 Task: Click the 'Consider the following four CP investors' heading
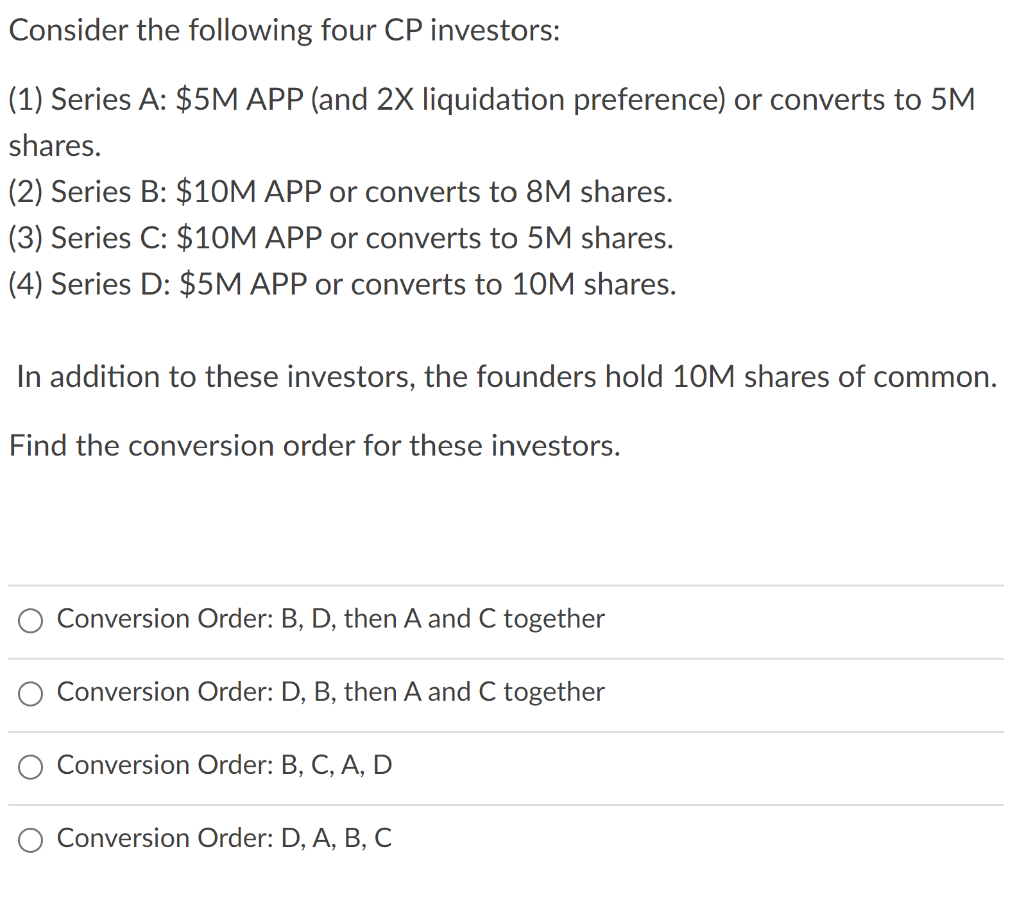(x=284, y=30)
